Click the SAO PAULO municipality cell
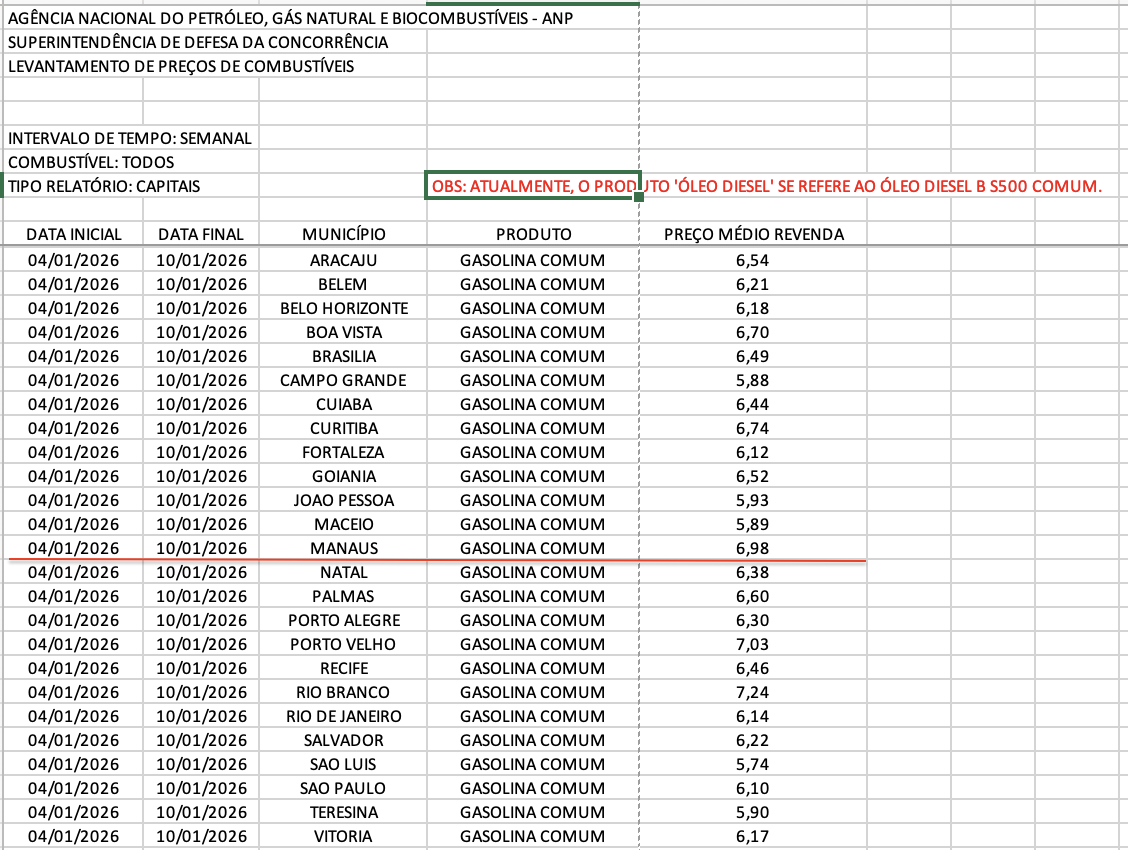The width and height of the screenshot is (1128, 850). click(x=343, y=788)
